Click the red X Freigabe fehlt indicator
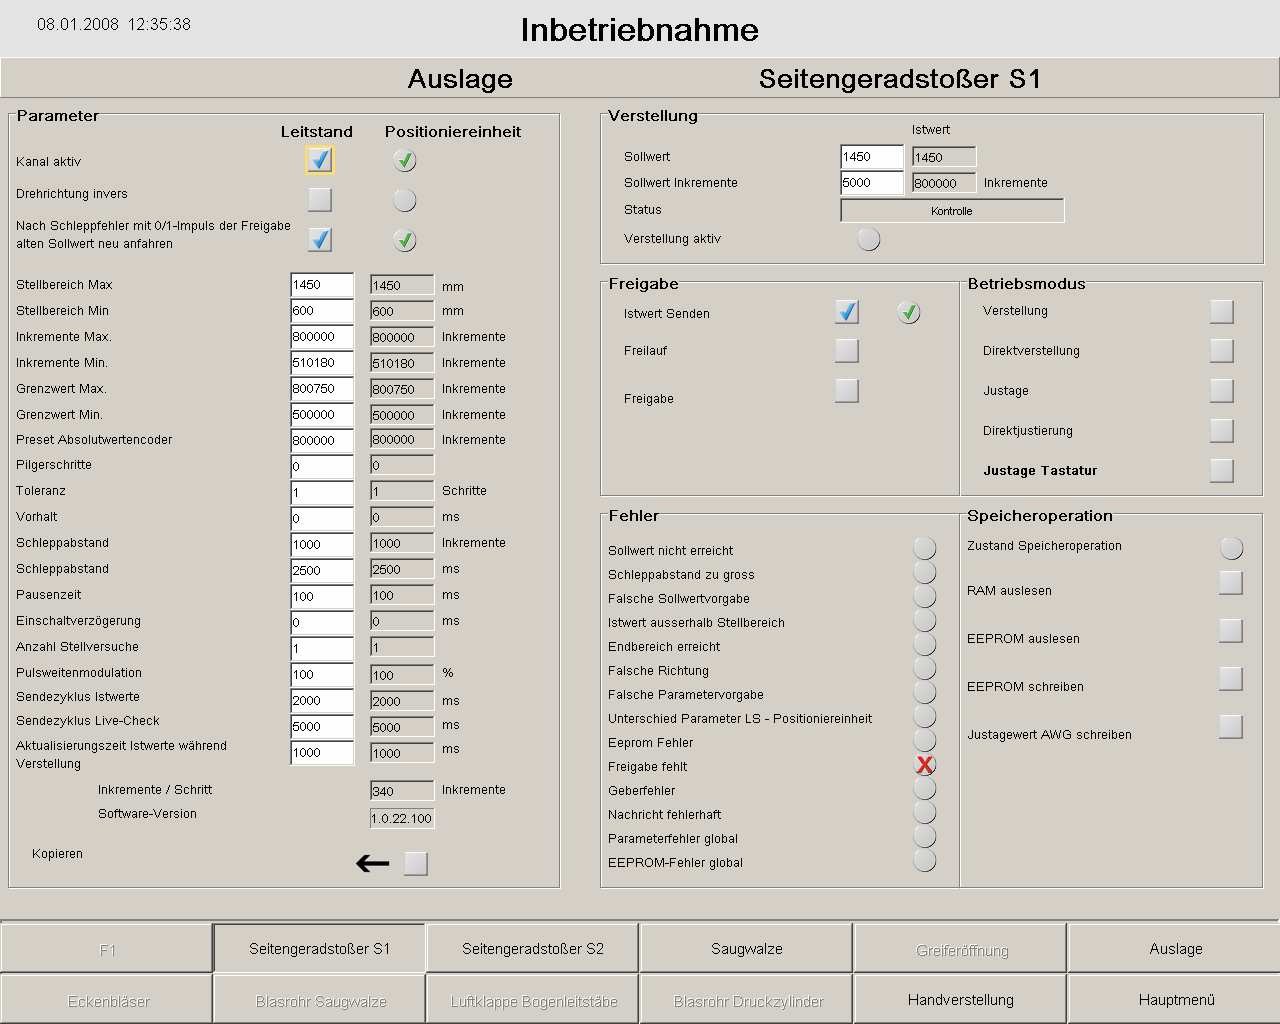This screenshot has height=1024, width=1280. pos(925,766)
